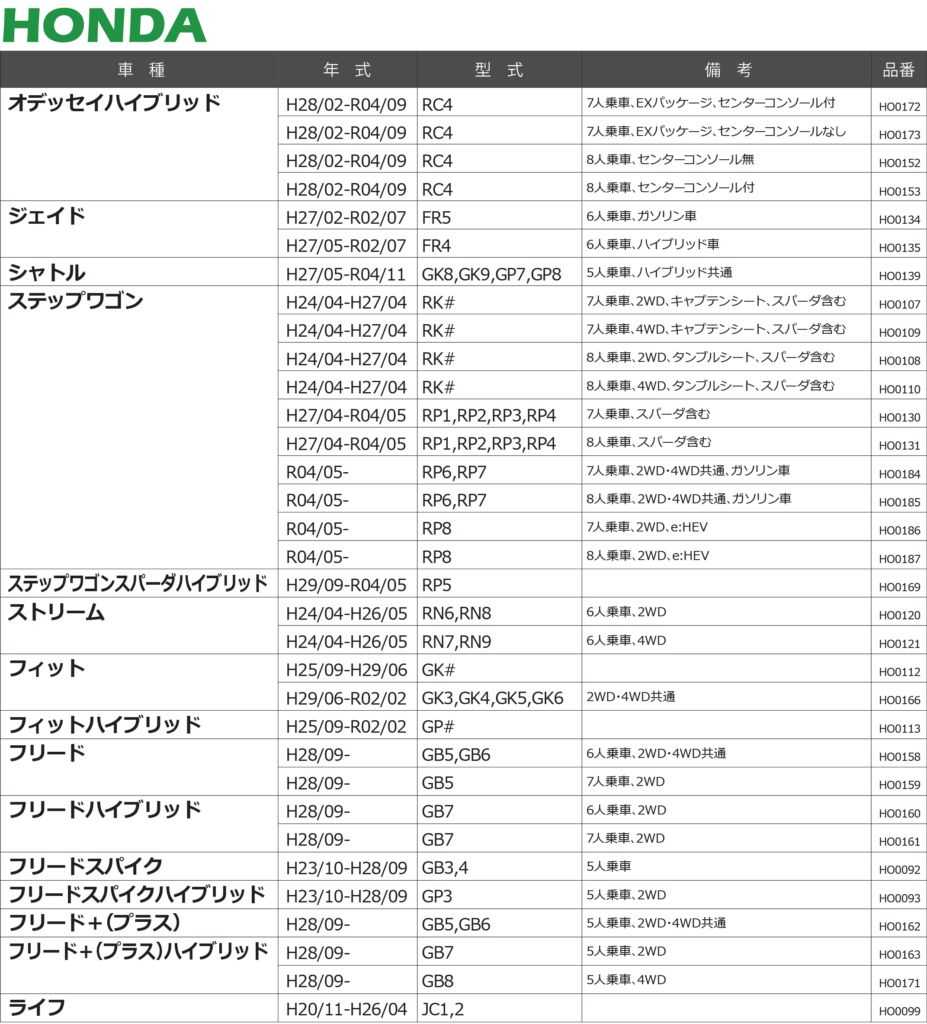Click the ジェイド vehicle name
Screen dimensions: 927x1024
point(47,216)
